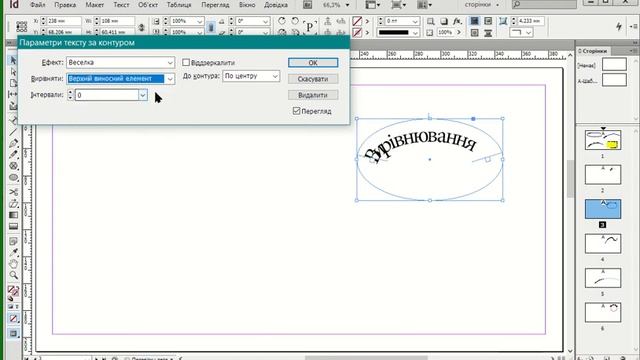The height and width of the screenshot is (360, 640).
Task: Select the Eyedropper tool
Action: [x=13, y=252]
